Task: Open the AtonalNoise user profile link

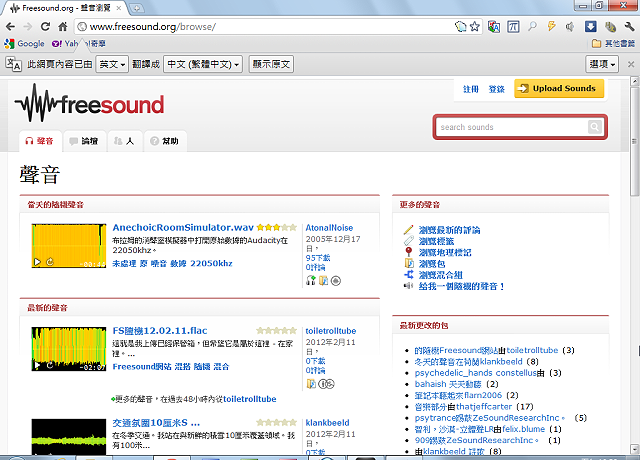Action: (329, 228)
